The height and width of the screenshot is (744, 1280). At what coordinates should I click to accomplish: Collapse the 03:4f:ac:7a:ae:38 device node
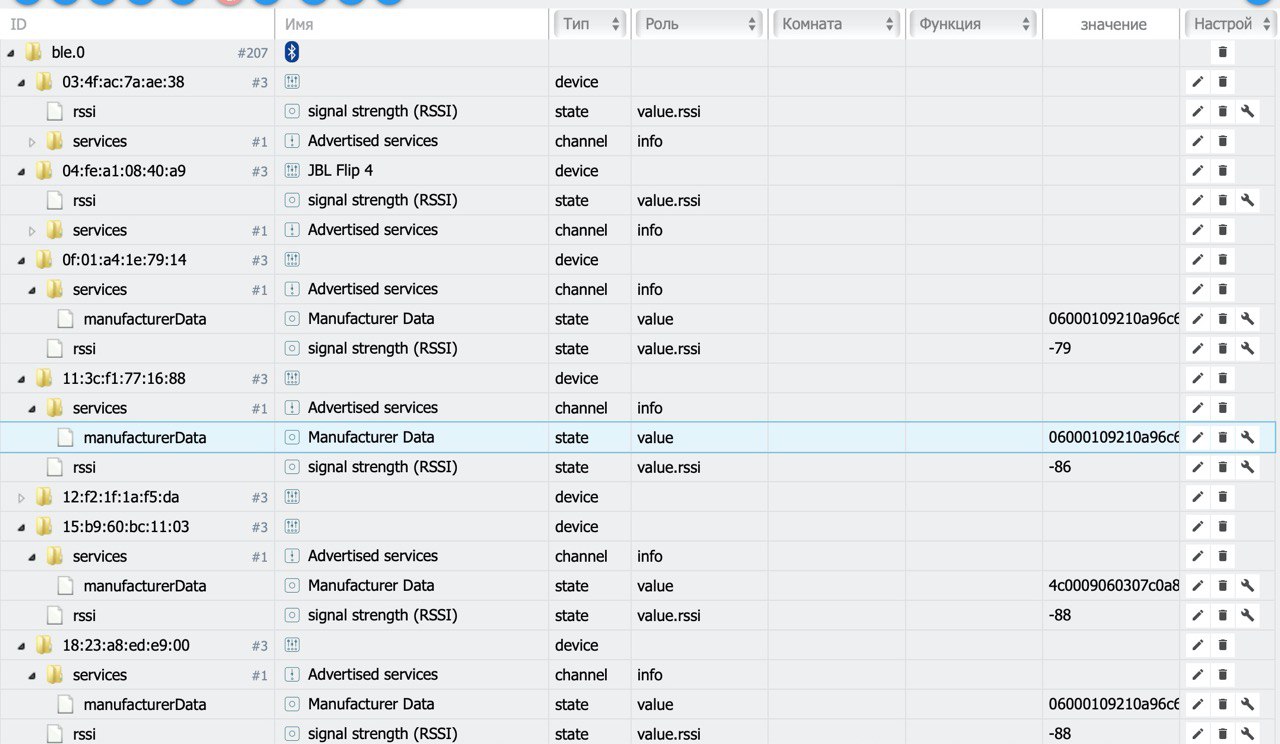tap(21, 82)
